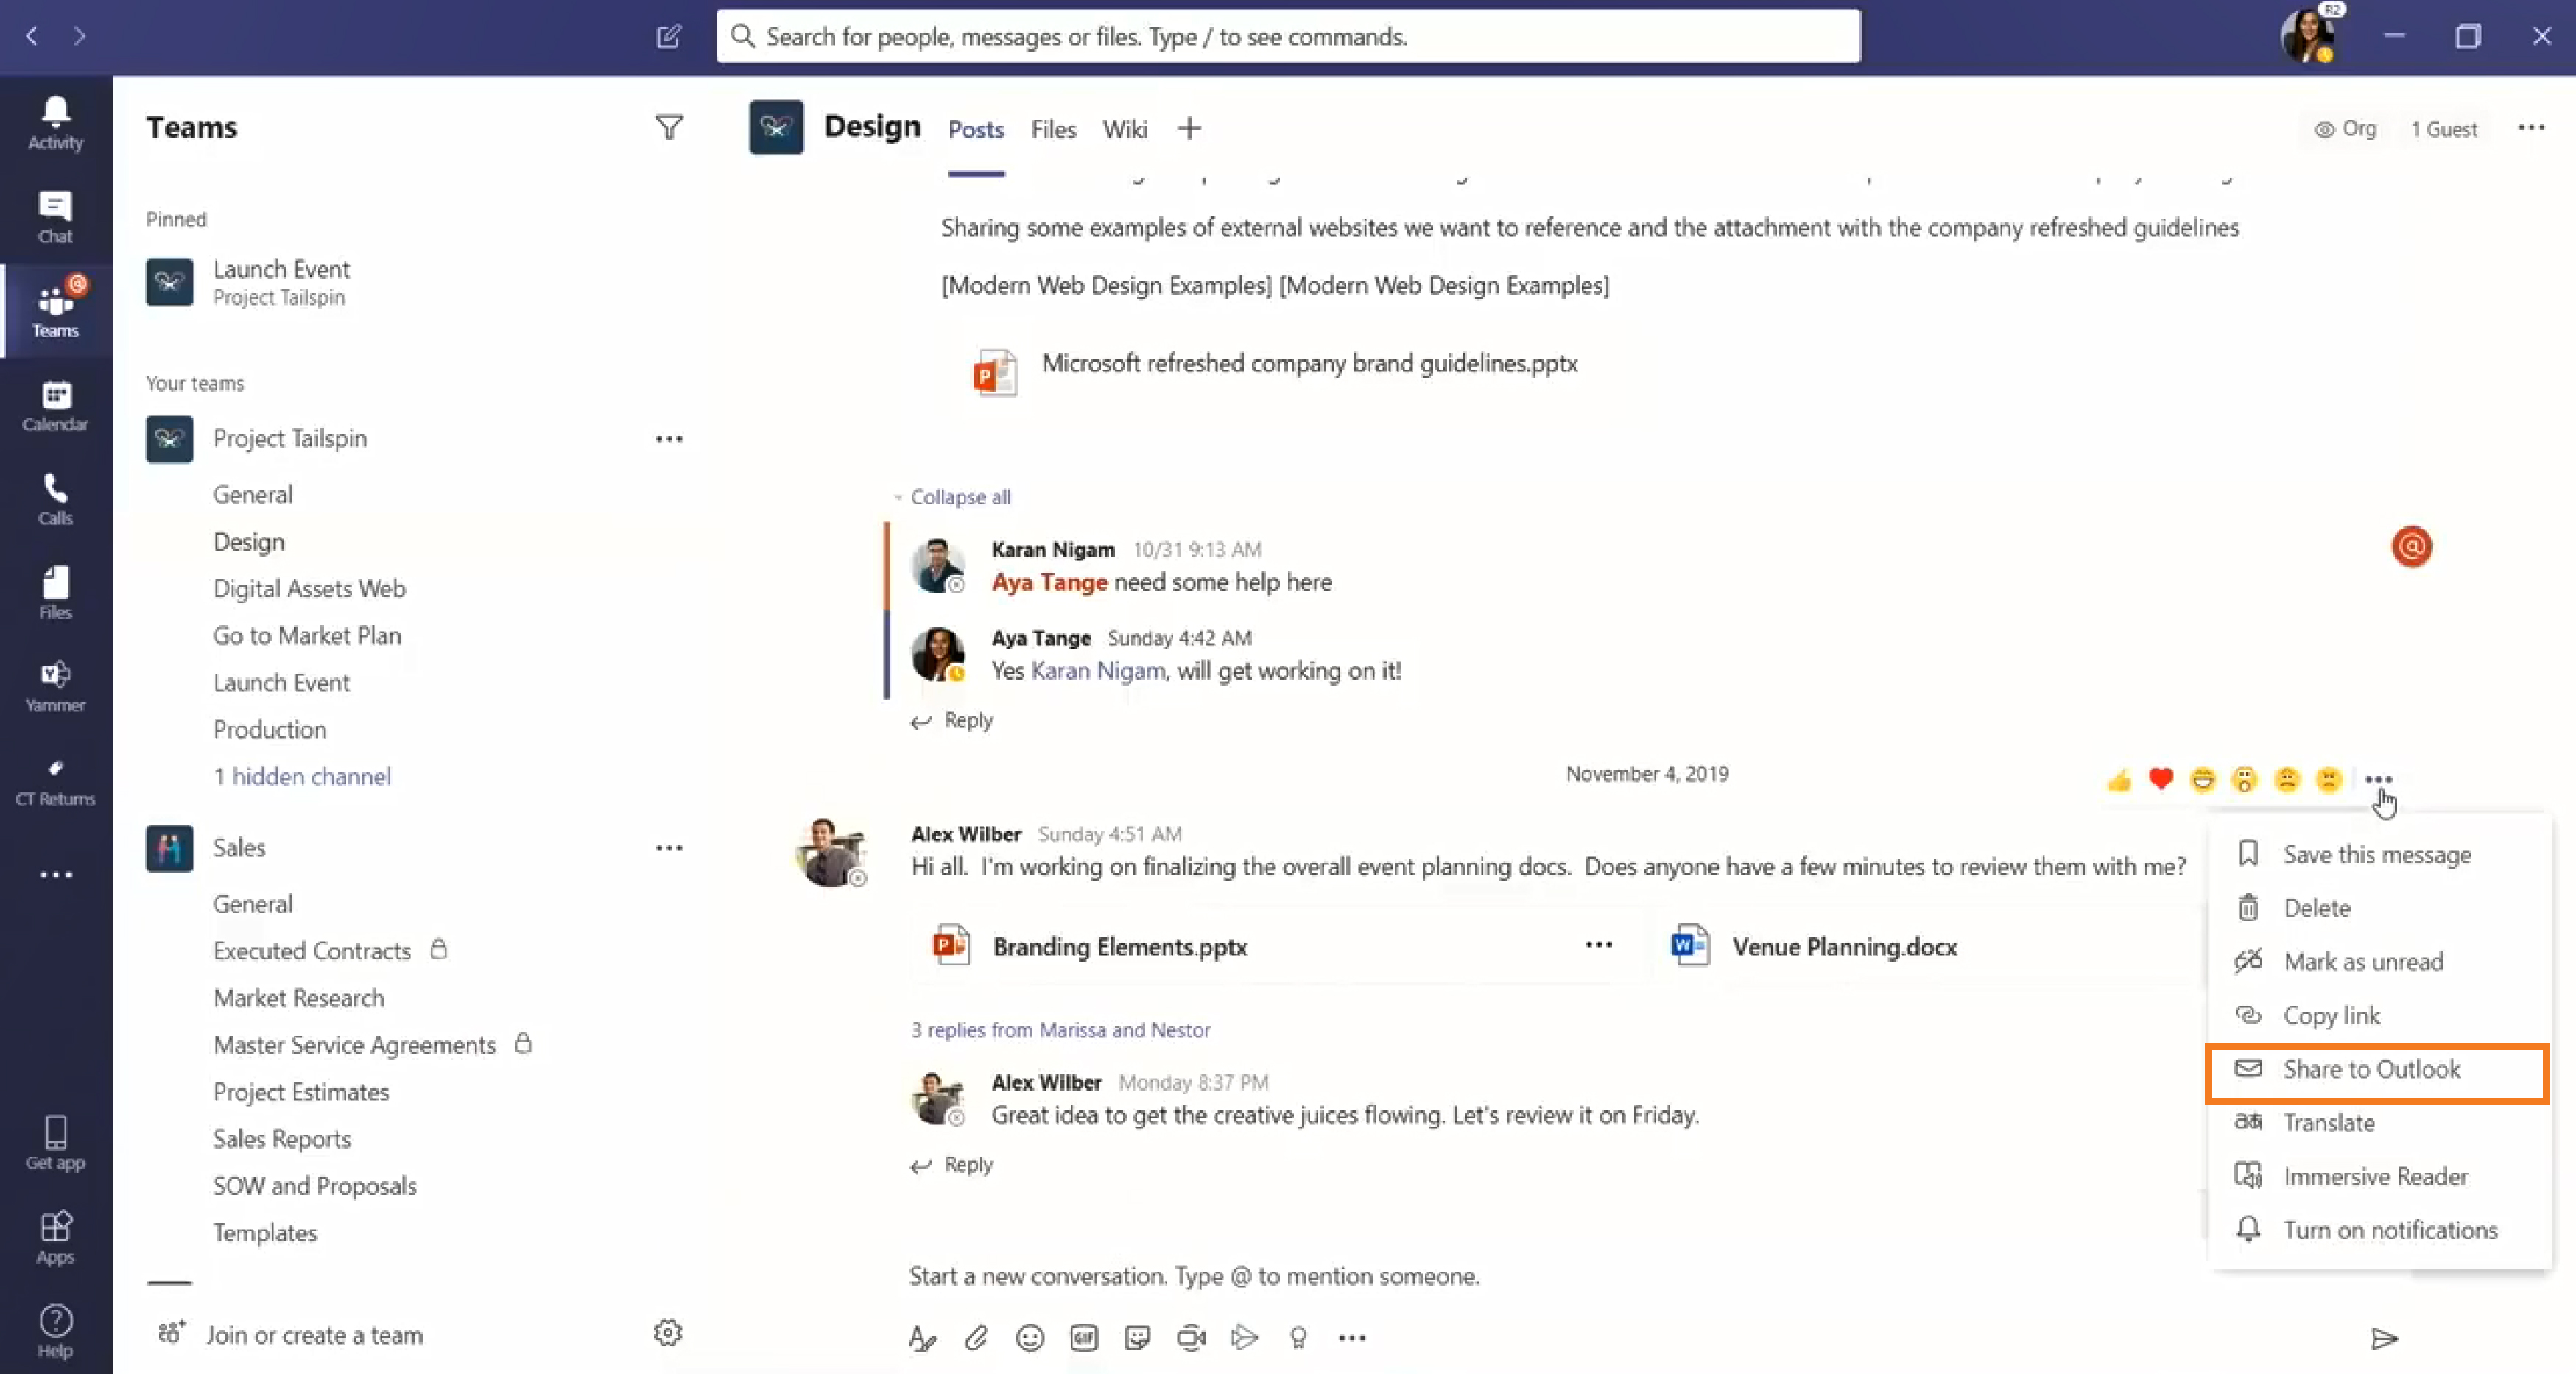React with the heart emoji
2576x1374 pixels.
[x=2161, y=779]
